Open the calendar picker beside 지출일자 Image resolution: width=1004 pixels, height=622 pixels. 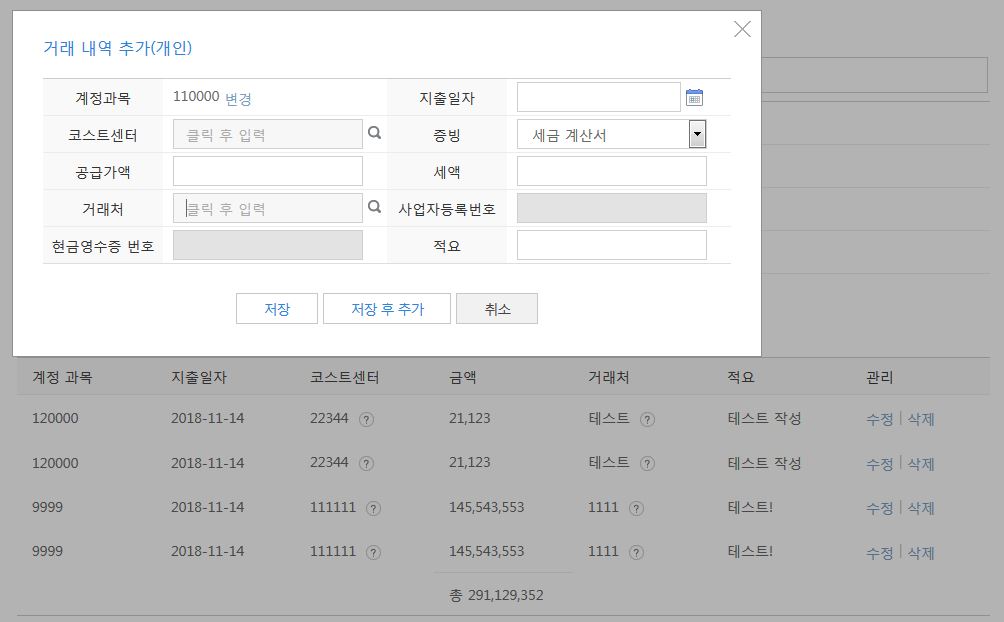pyautogui.click(x=694, y=97)
